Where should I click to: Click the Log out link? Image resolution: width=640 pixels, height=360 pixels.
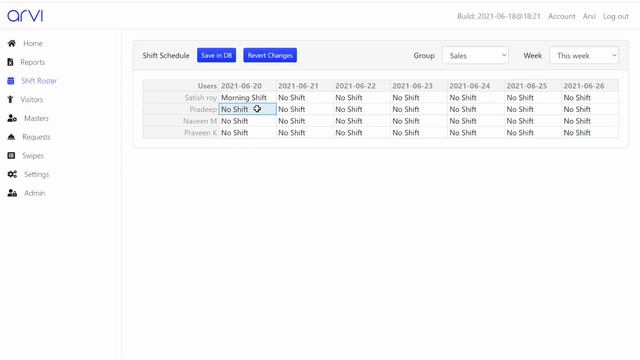[616, 16]
